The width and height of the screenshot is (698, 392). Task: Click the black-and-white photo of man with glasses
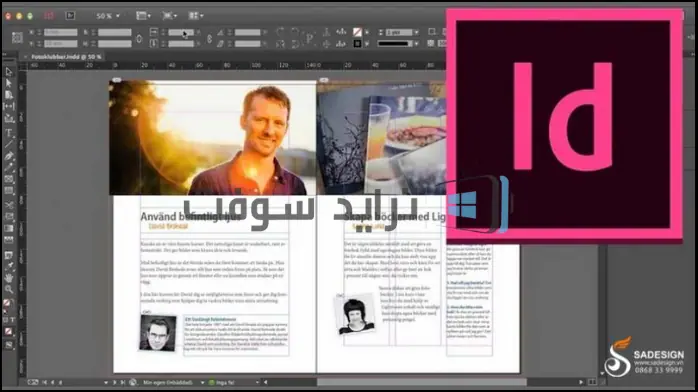point(158,333)
